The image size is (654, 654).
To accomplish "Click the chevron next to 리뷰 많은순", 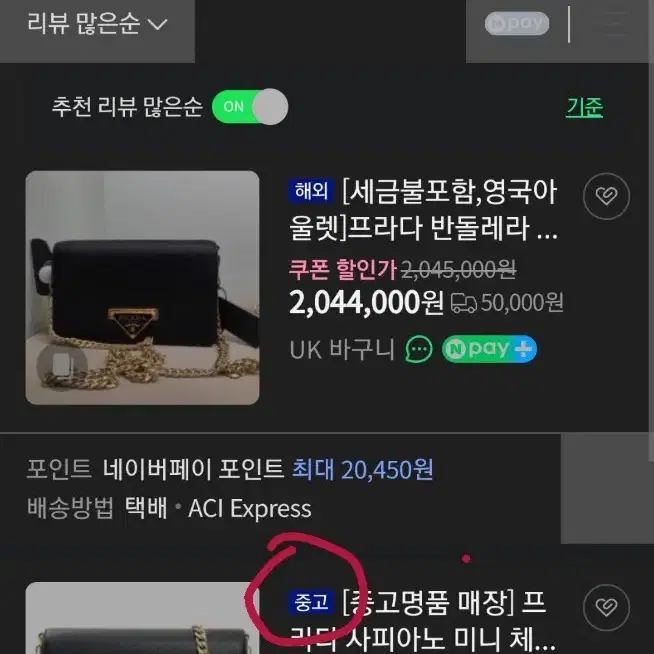I will (158, 25).
